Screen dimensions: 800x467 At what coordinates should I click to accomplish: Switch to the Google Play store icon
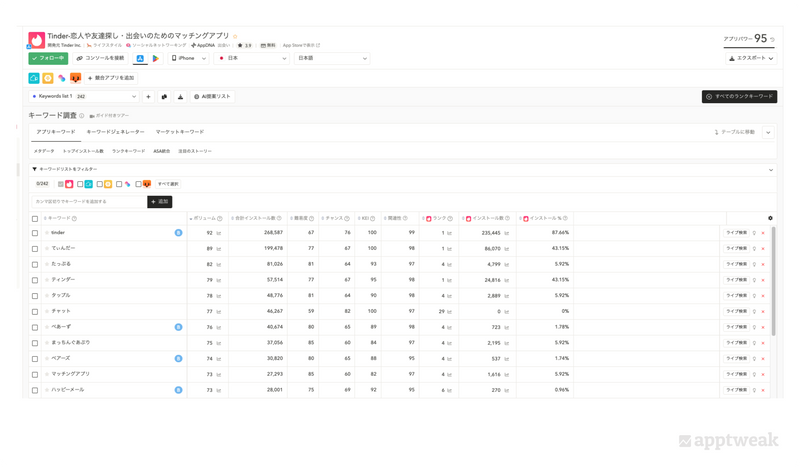tap(156, 58)
